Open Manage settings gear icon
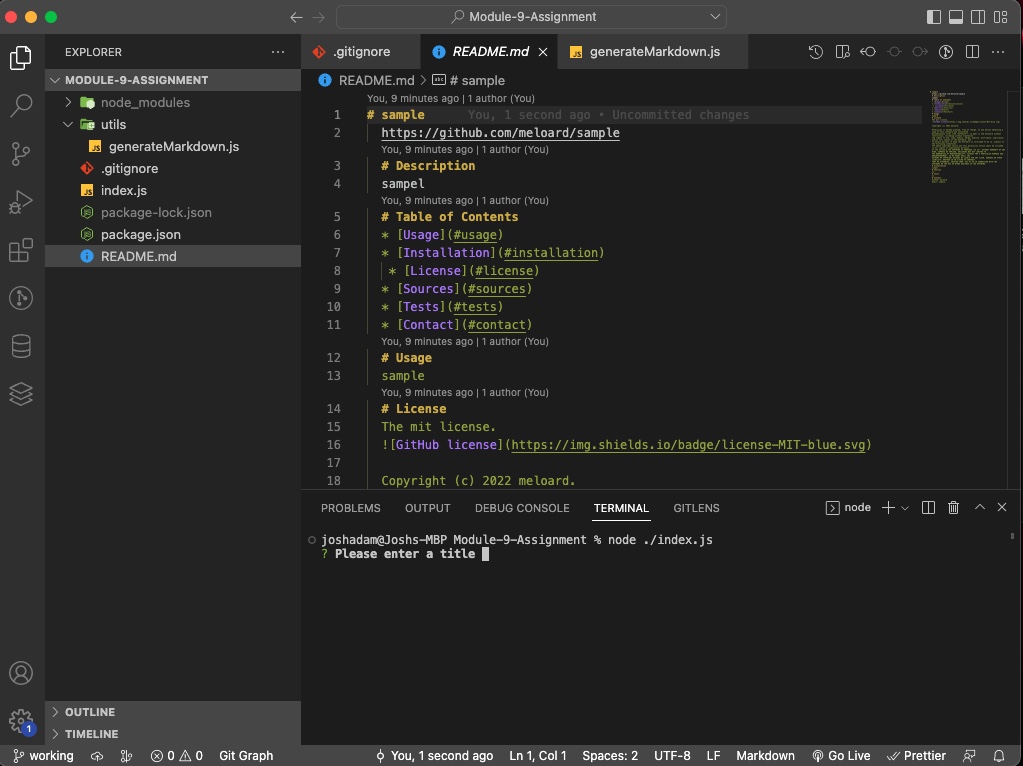1023x766 pixels. click(x=21, y=721)
